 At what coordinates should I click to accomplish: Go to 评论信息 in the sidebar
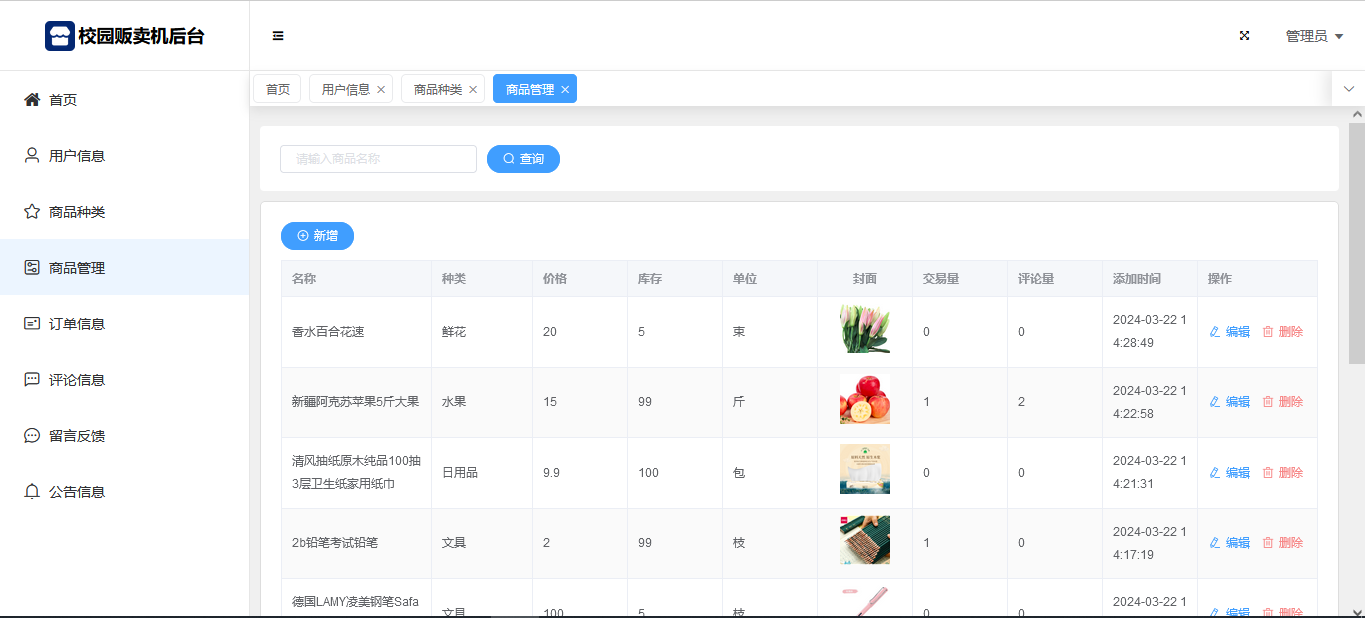[76, 380]
